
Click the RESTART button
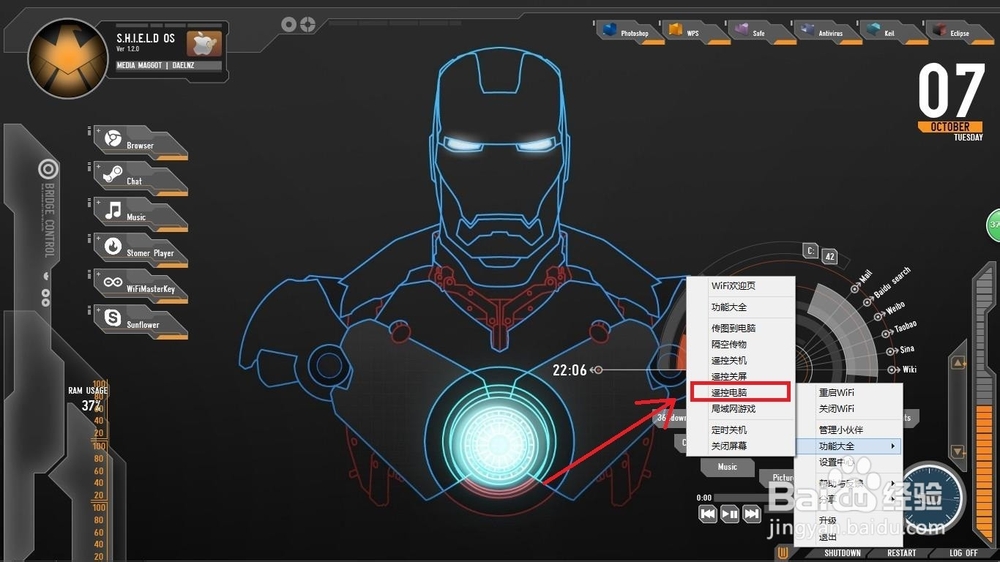(x=901, y=553)
